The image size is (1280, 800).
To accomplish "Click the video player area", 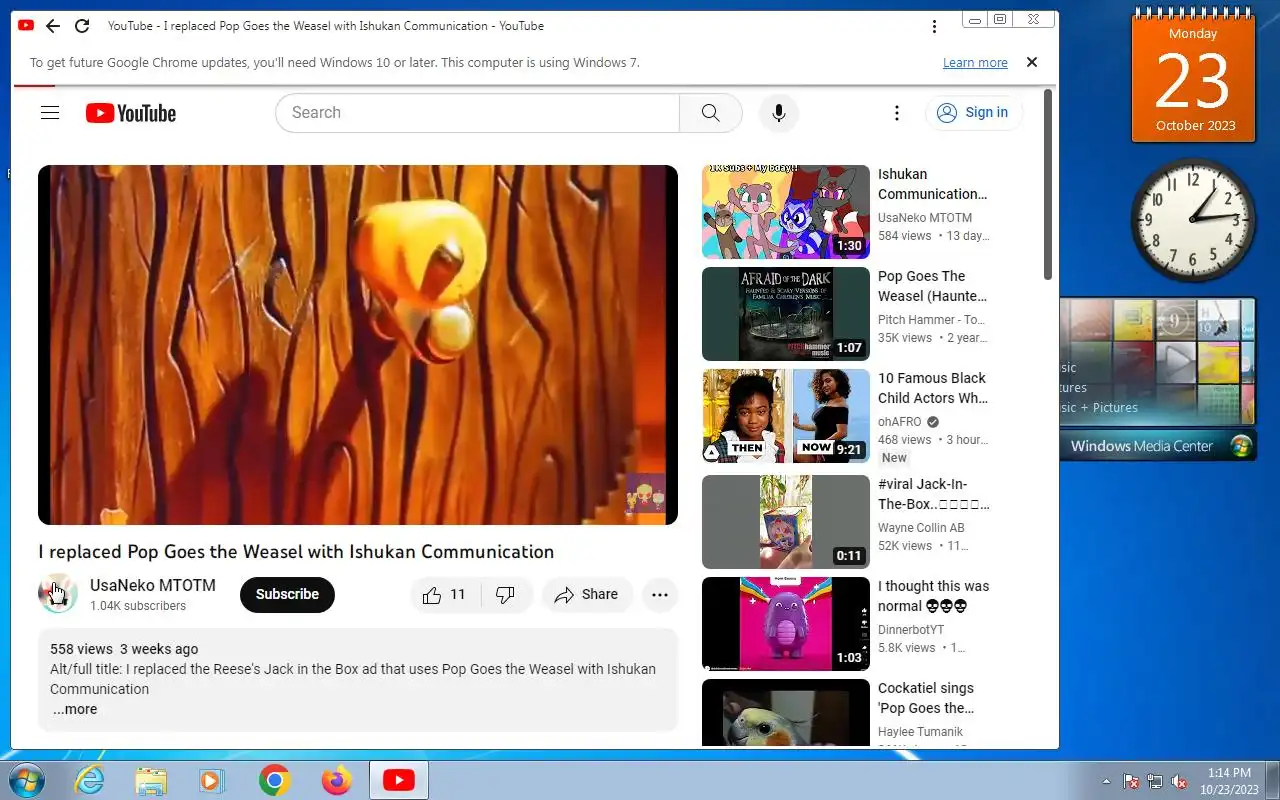I will 358,345.
